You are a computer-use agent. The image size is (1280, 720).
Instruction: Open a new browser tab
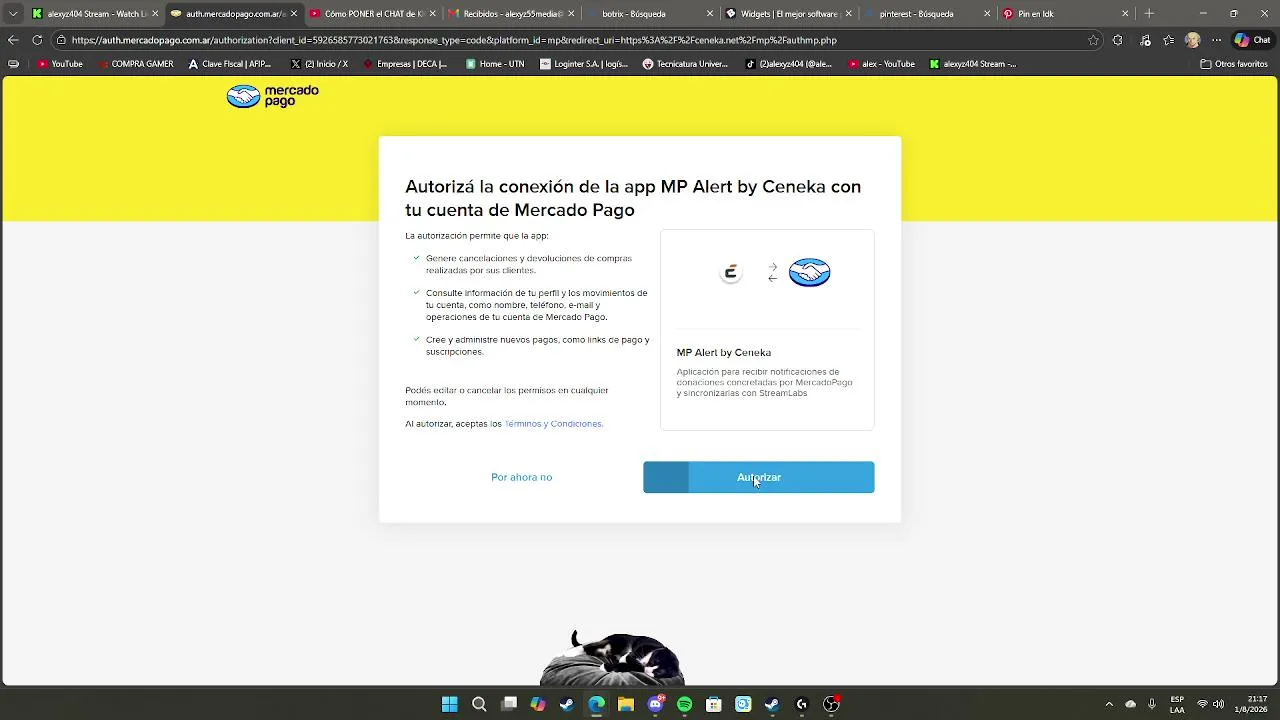(x=1149, y=14)
